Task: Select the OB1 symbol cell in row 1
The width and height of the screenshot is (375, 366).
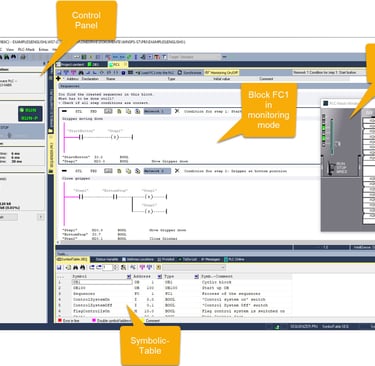Action: pos(102,282)
